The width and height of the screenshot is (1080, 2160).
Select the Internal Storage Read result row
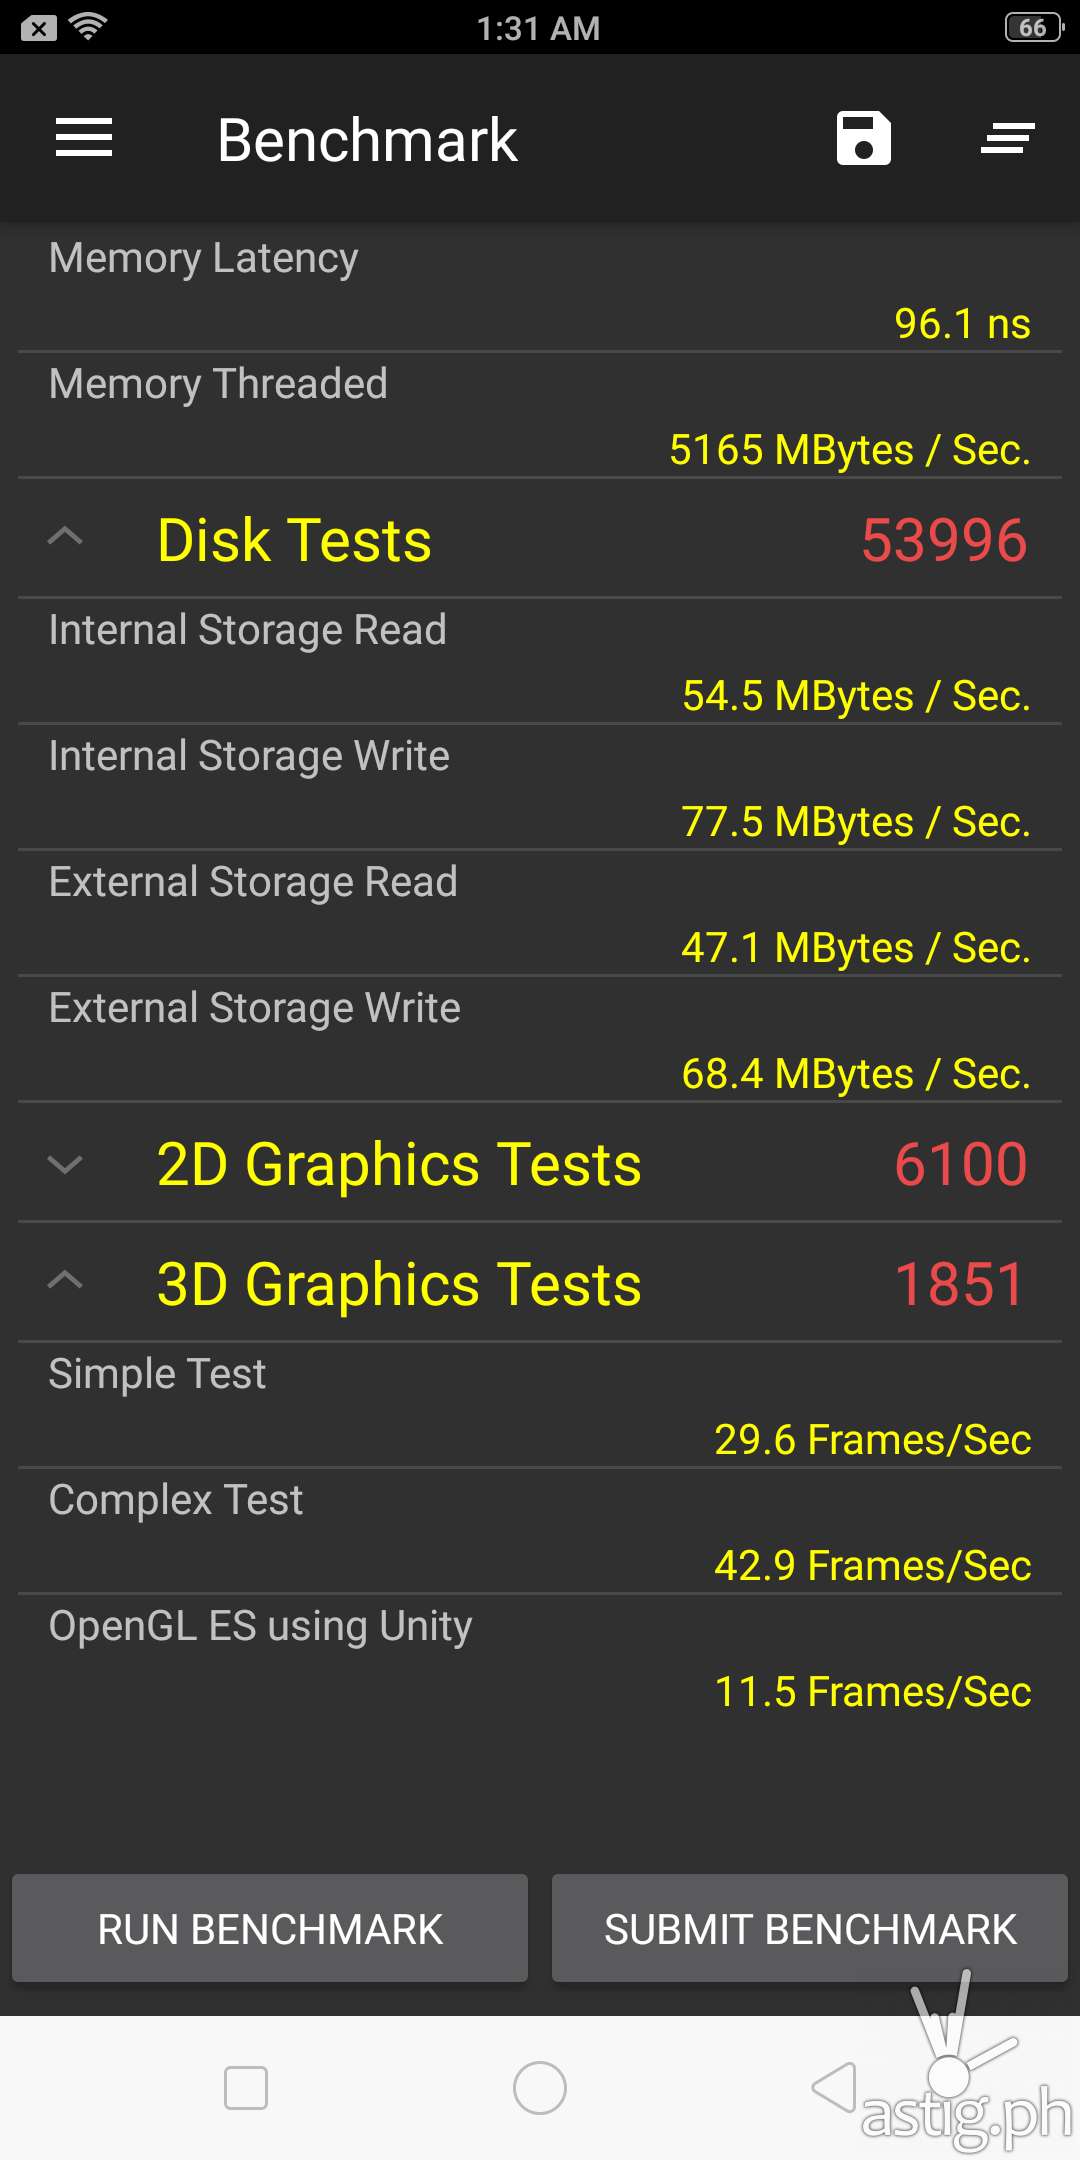click(540, 662)
